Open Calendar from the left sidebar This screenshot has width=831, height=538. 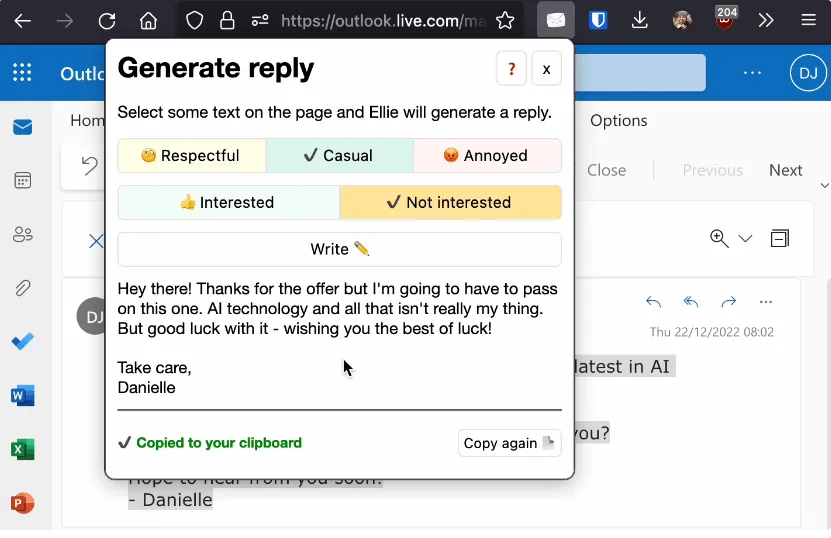tap(22, 180)
